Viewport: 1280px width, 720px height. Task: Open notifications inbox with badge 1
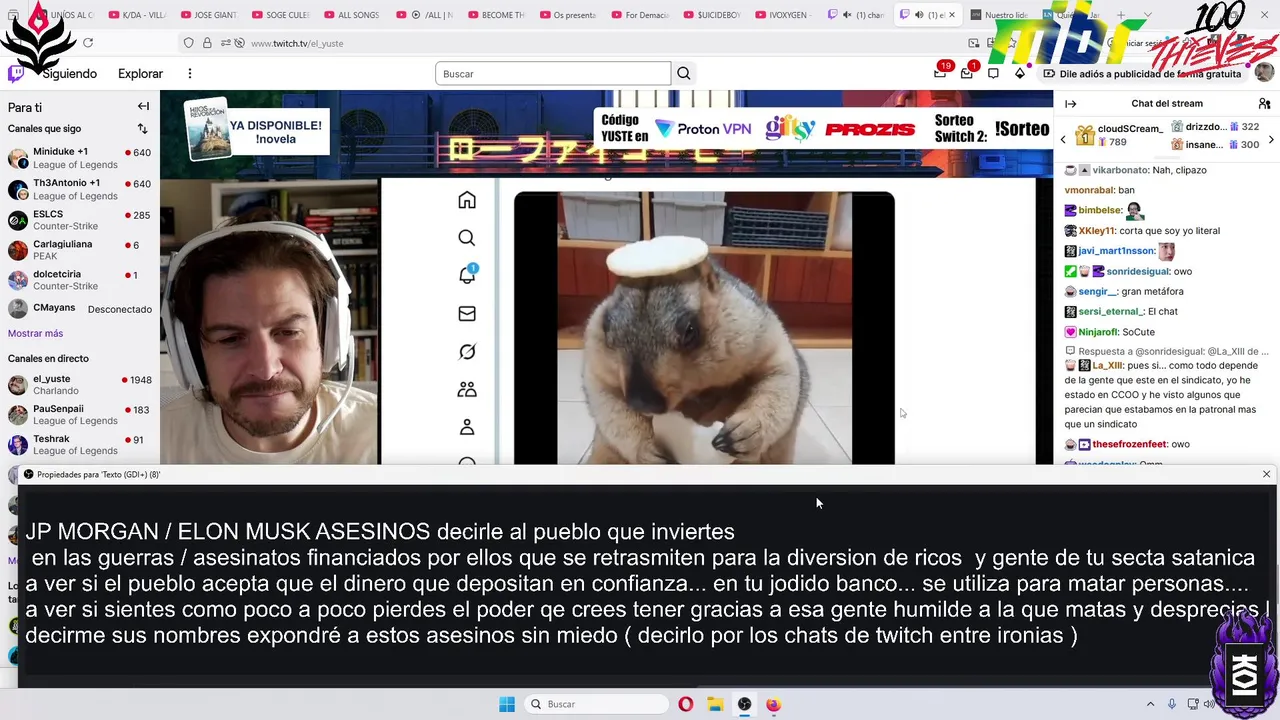click(x=967, y=73)
